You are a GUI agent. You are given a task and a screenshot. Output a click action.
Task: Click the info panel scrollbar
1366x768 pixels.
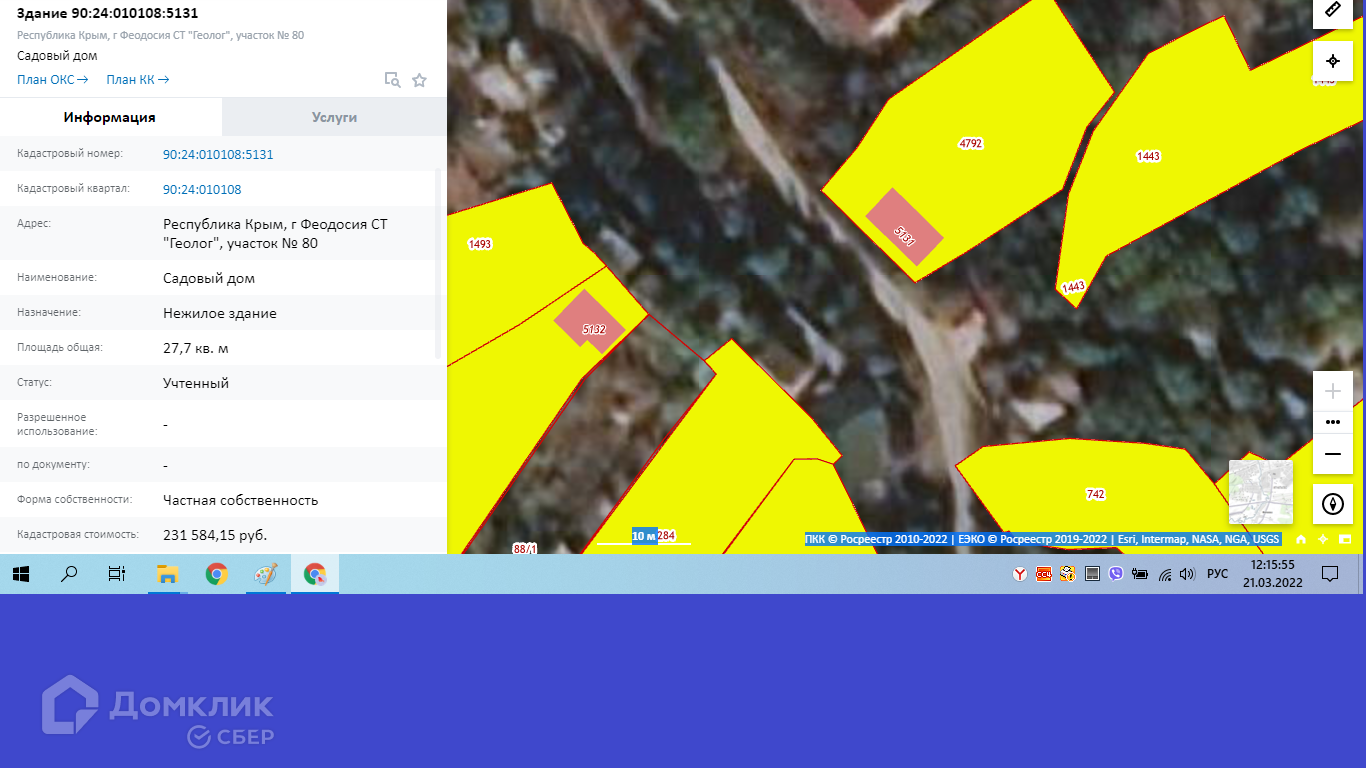437,263
